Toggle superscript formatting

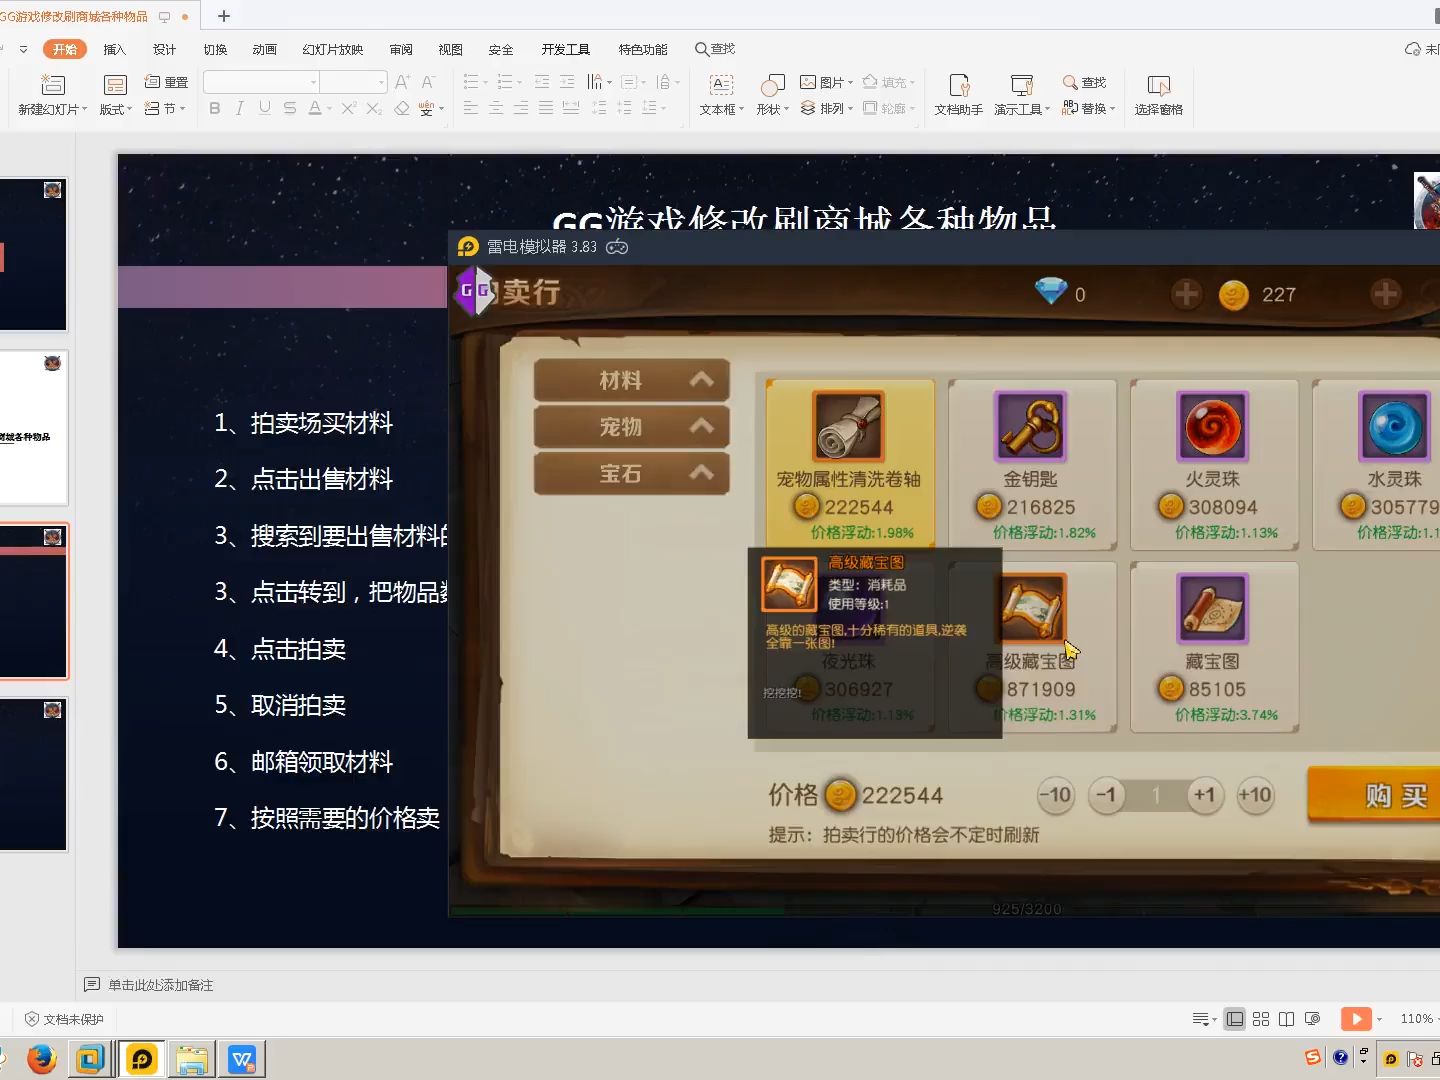(348, 108)
